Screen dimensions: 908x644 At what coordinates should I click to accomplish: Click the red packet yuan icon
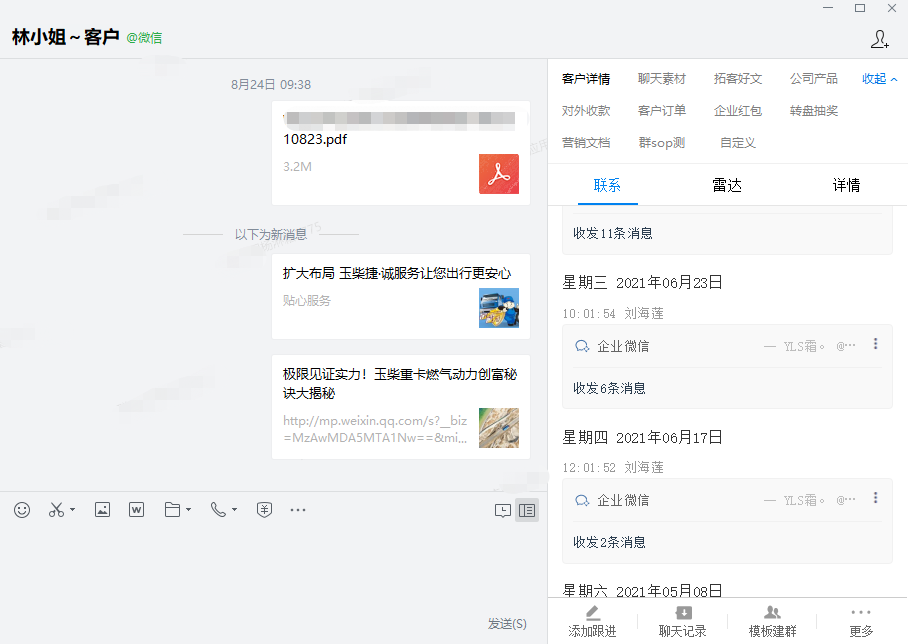264,510
